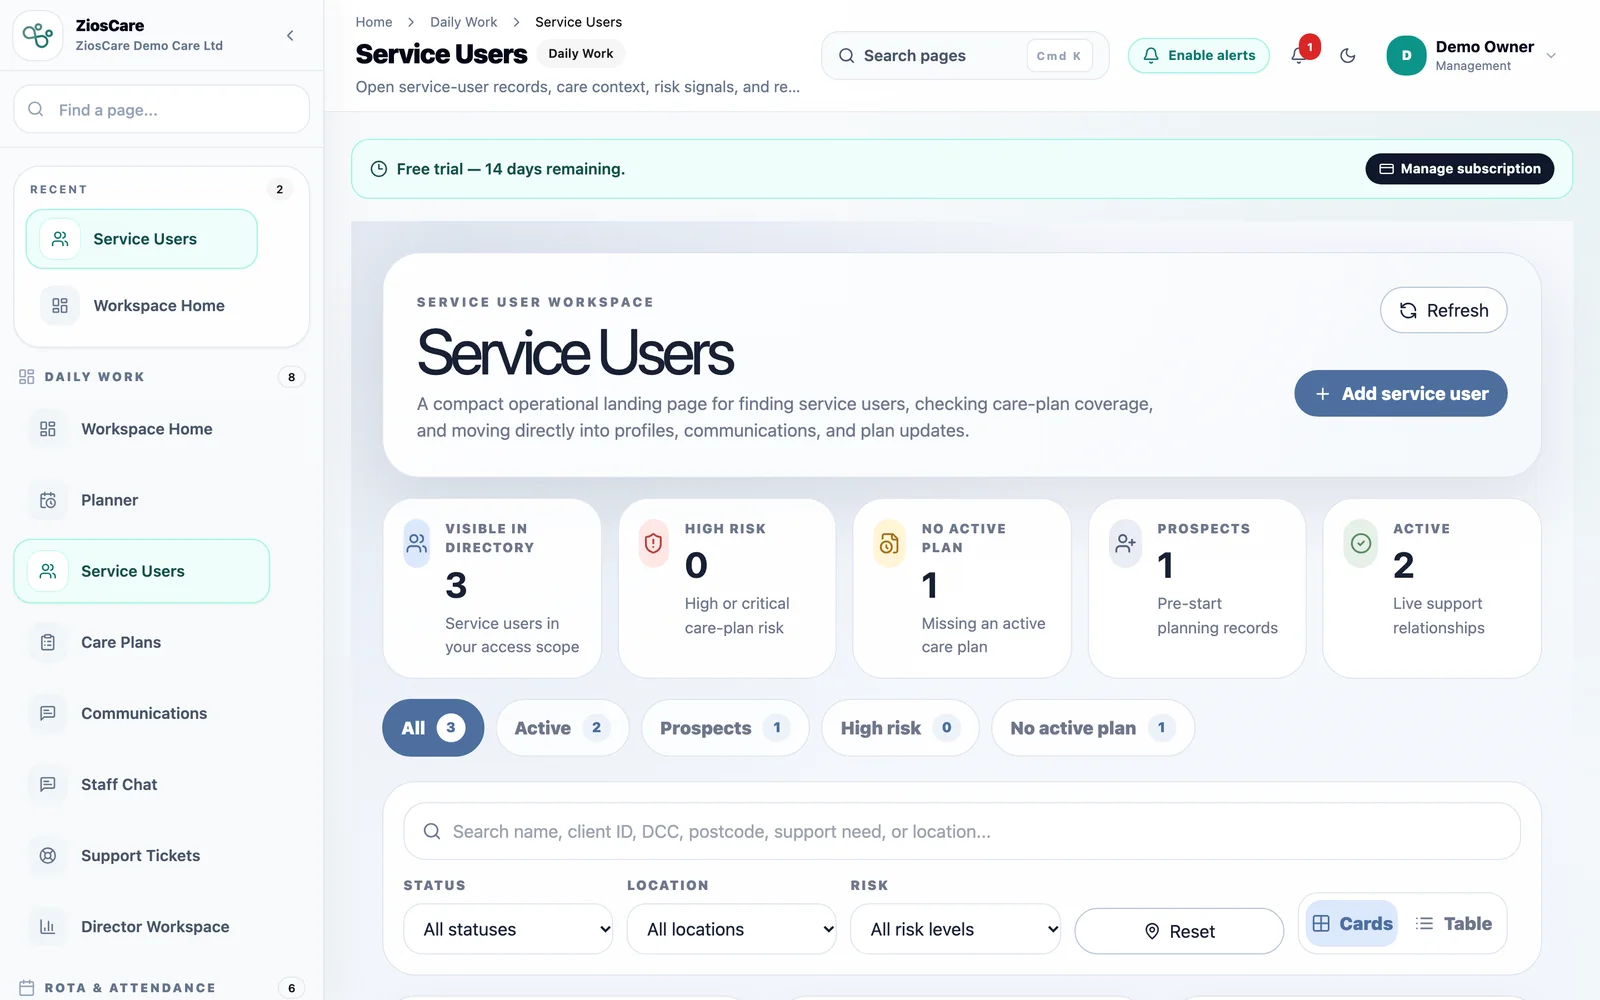
Task: Open the All risk levels dropdown
Action: (955, 929)
